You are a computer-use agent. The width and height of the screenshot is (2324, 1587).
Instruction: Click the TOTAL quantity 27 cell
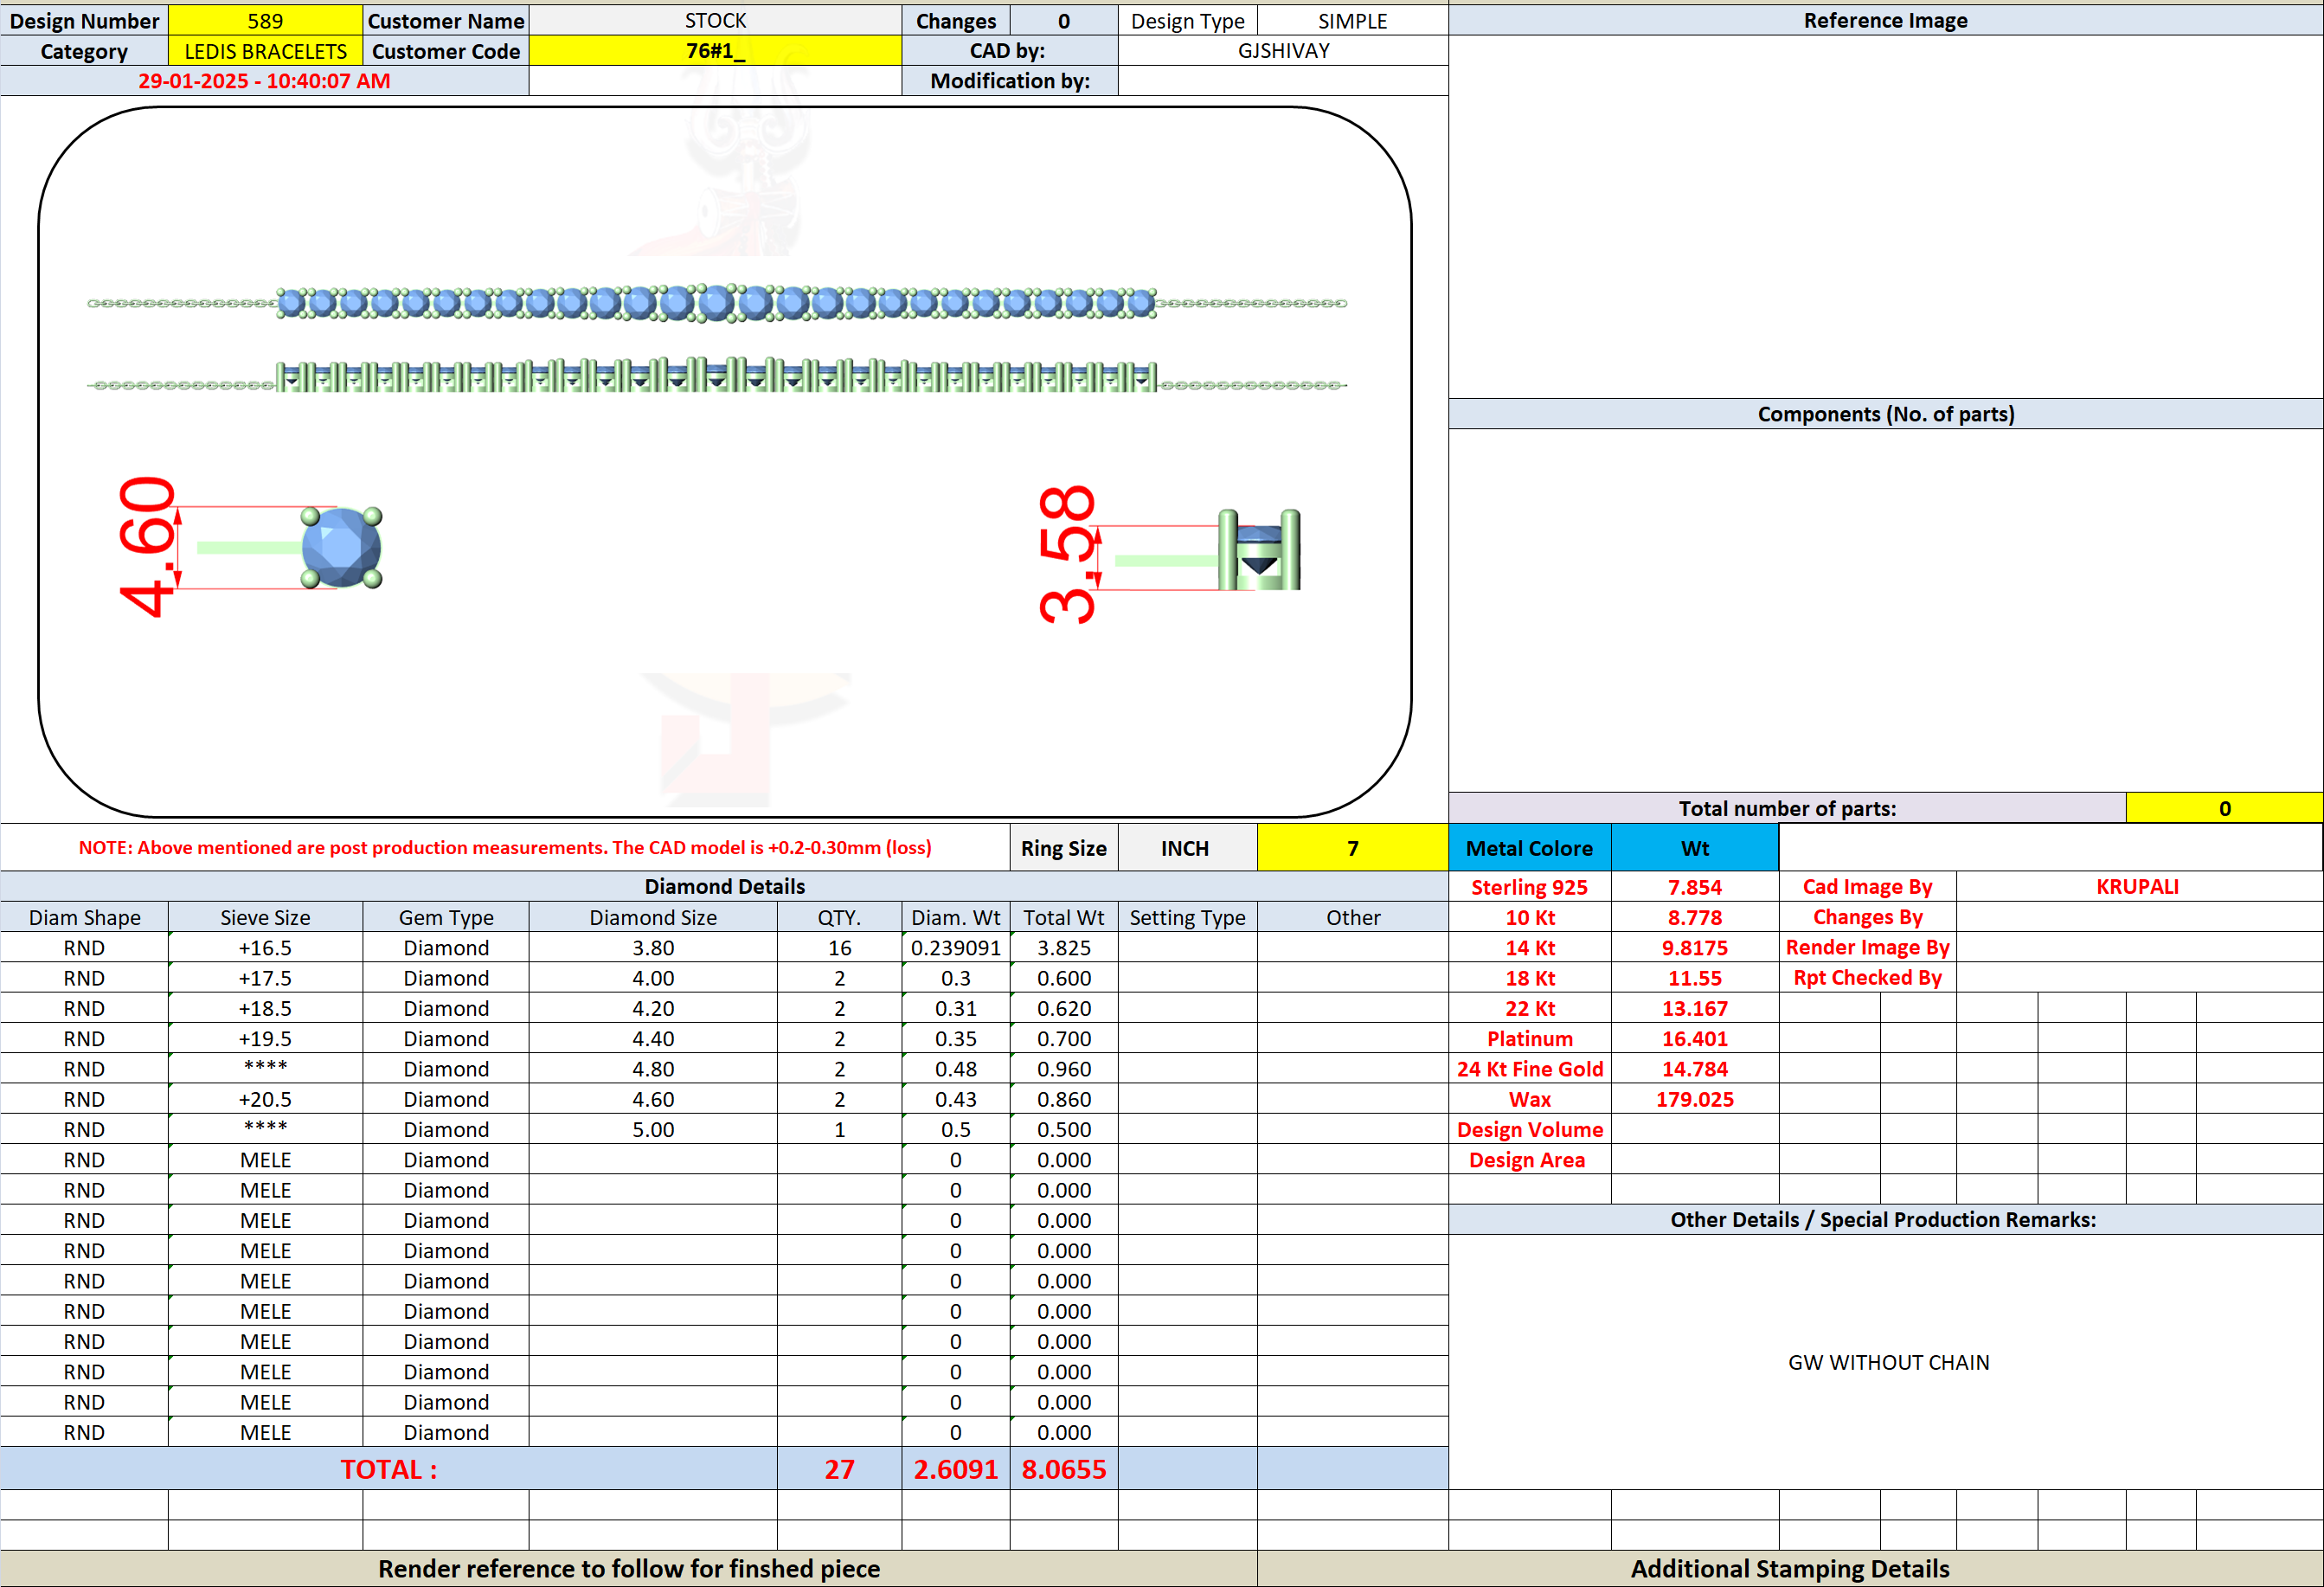[839, 1468]
